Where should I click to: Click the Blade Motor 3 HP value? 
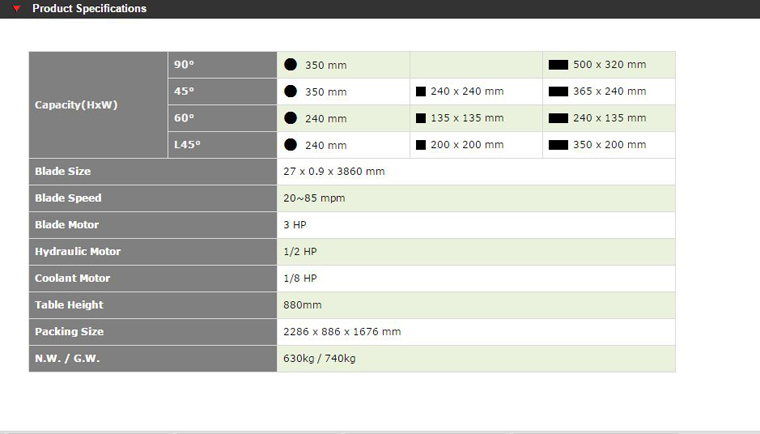[x=295, y=225]
